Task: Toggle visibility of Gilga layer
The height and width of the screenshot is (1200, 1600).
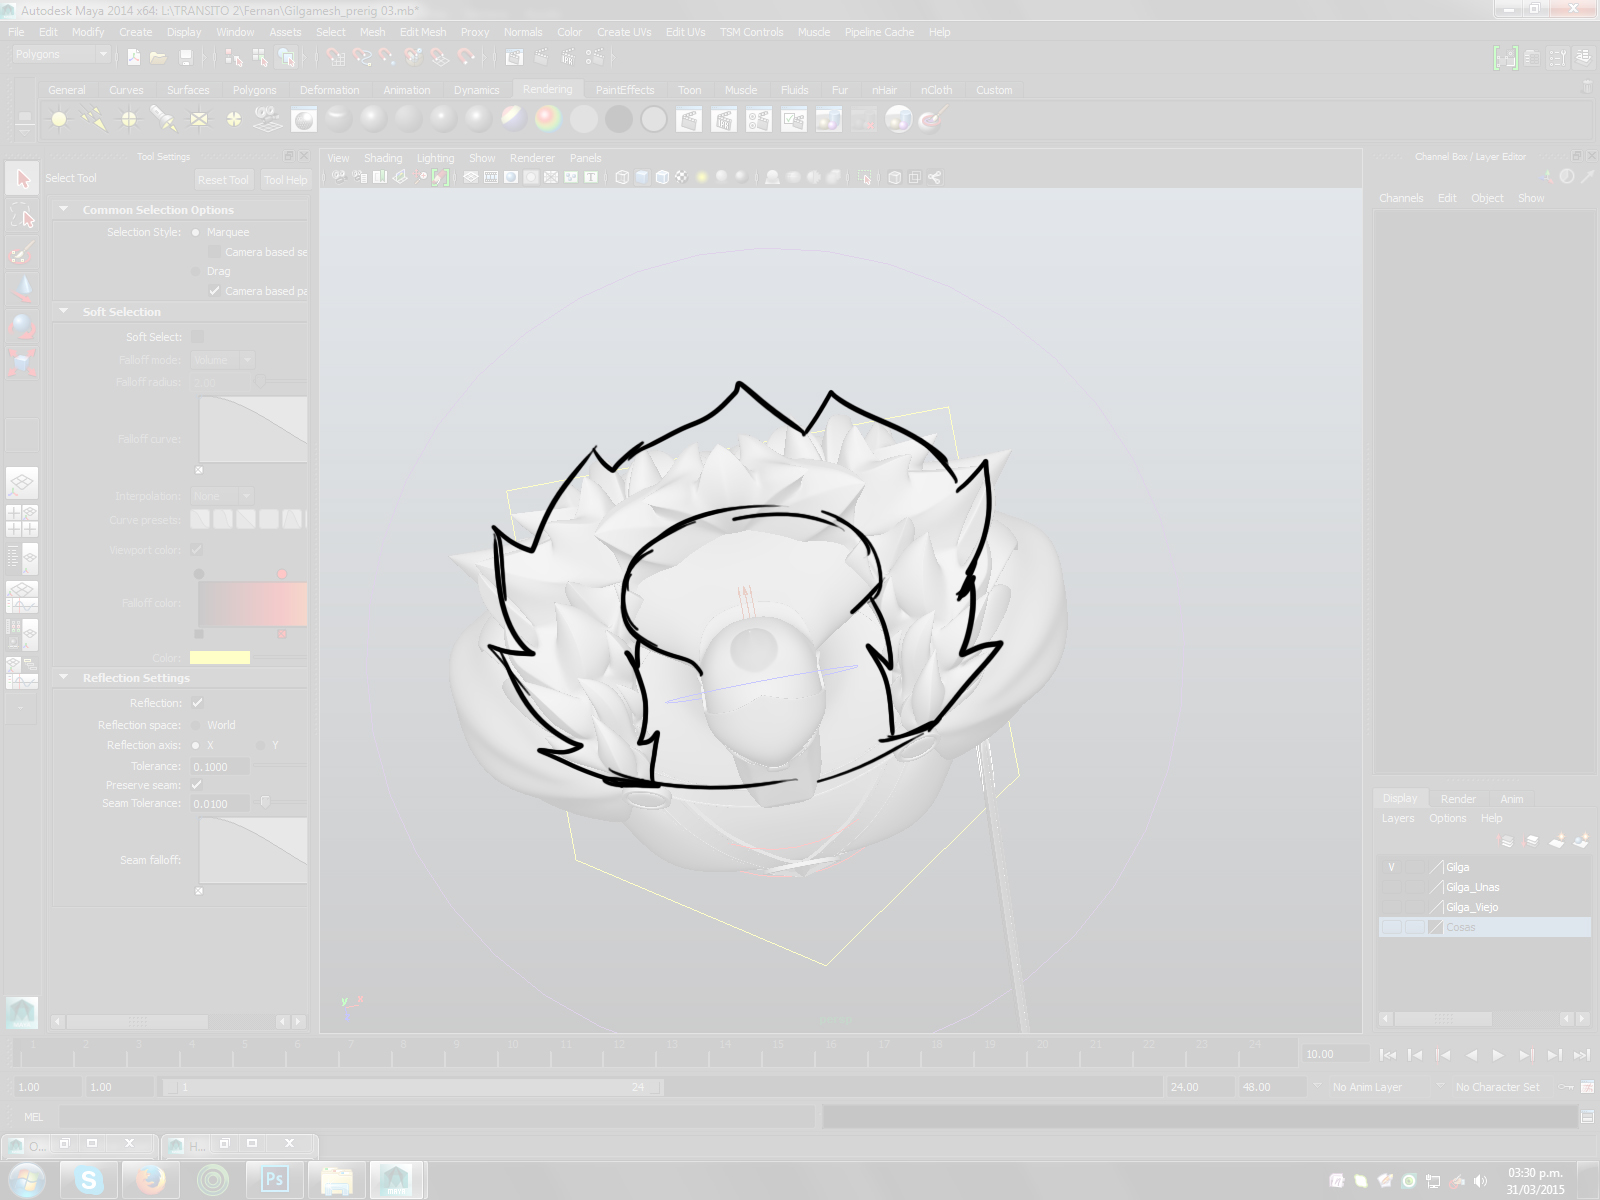Action: point(1391,867)
